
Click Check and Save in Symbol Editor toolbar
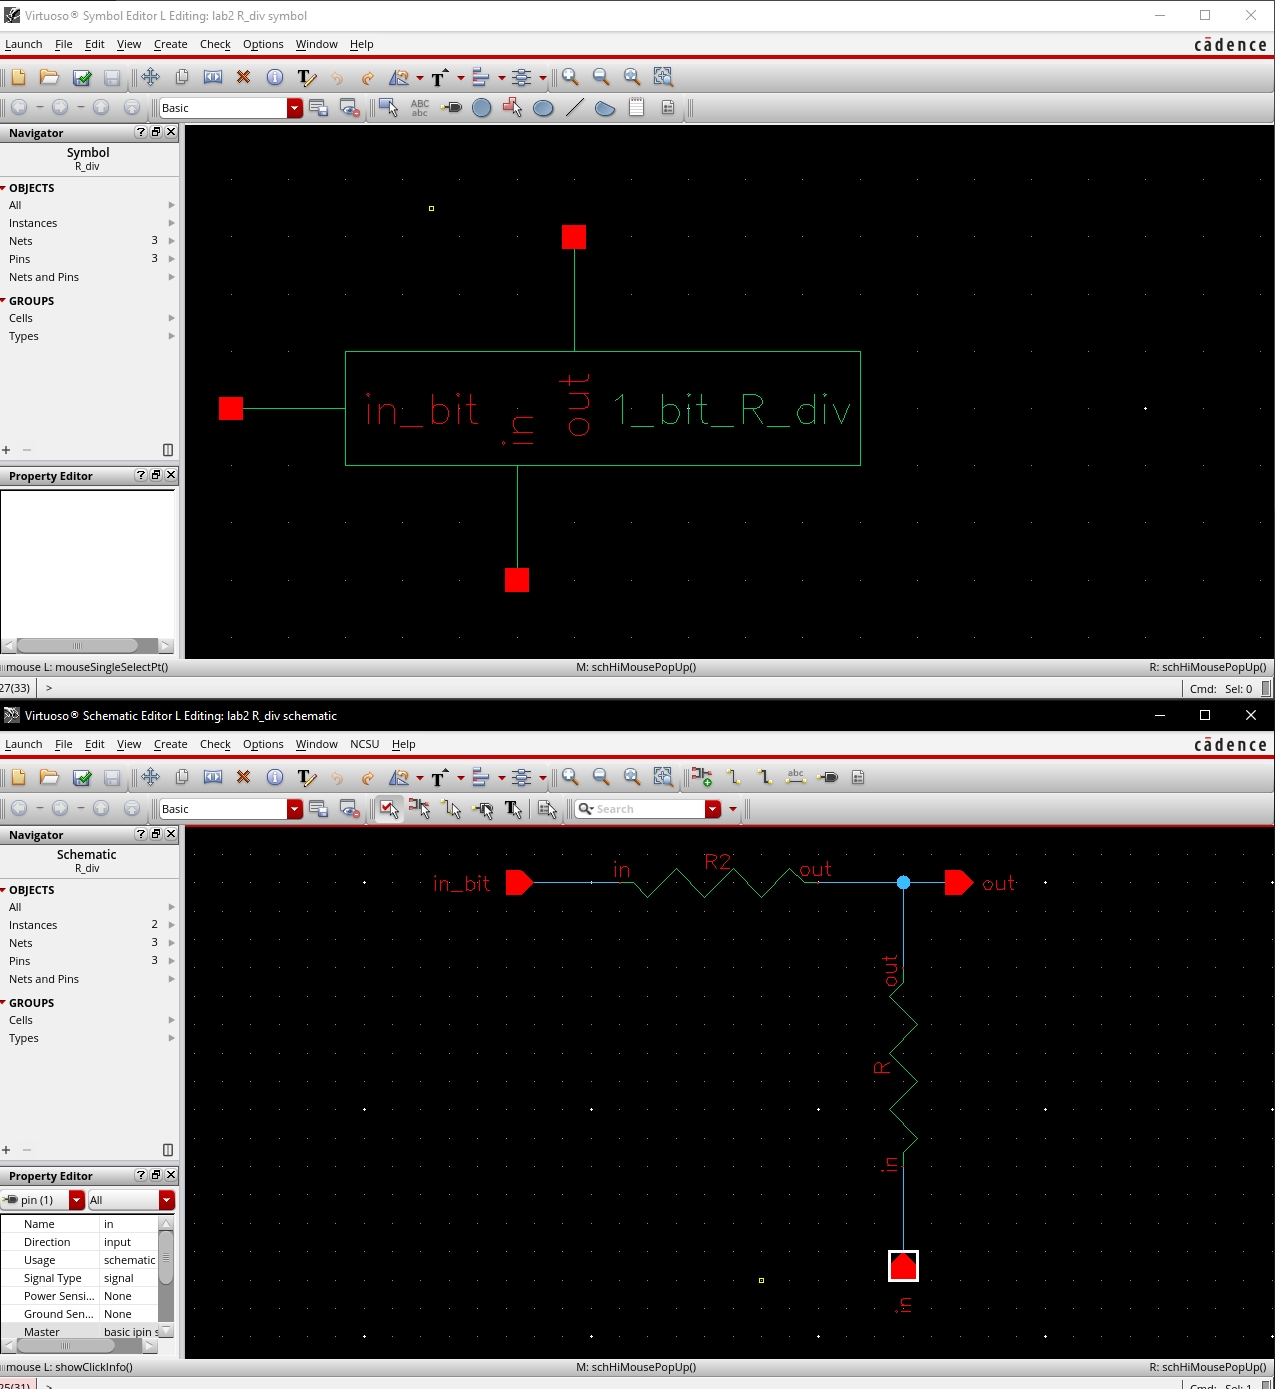(82, 77)
